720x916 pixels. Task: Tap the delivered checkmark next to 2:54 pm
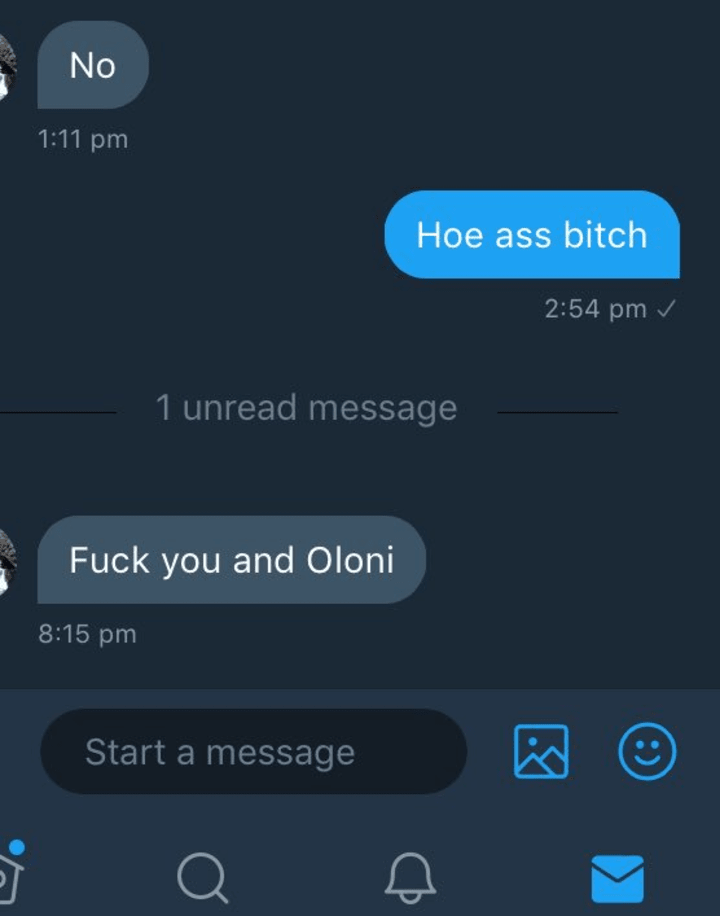[x=666, y=308]
